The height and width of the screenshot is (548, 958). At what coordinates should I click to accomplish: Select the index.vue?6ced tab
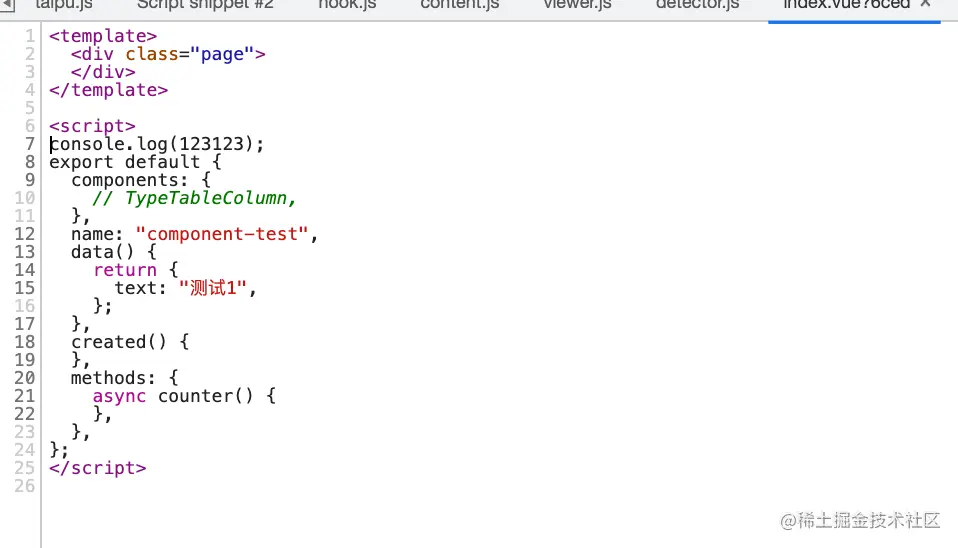847,5
